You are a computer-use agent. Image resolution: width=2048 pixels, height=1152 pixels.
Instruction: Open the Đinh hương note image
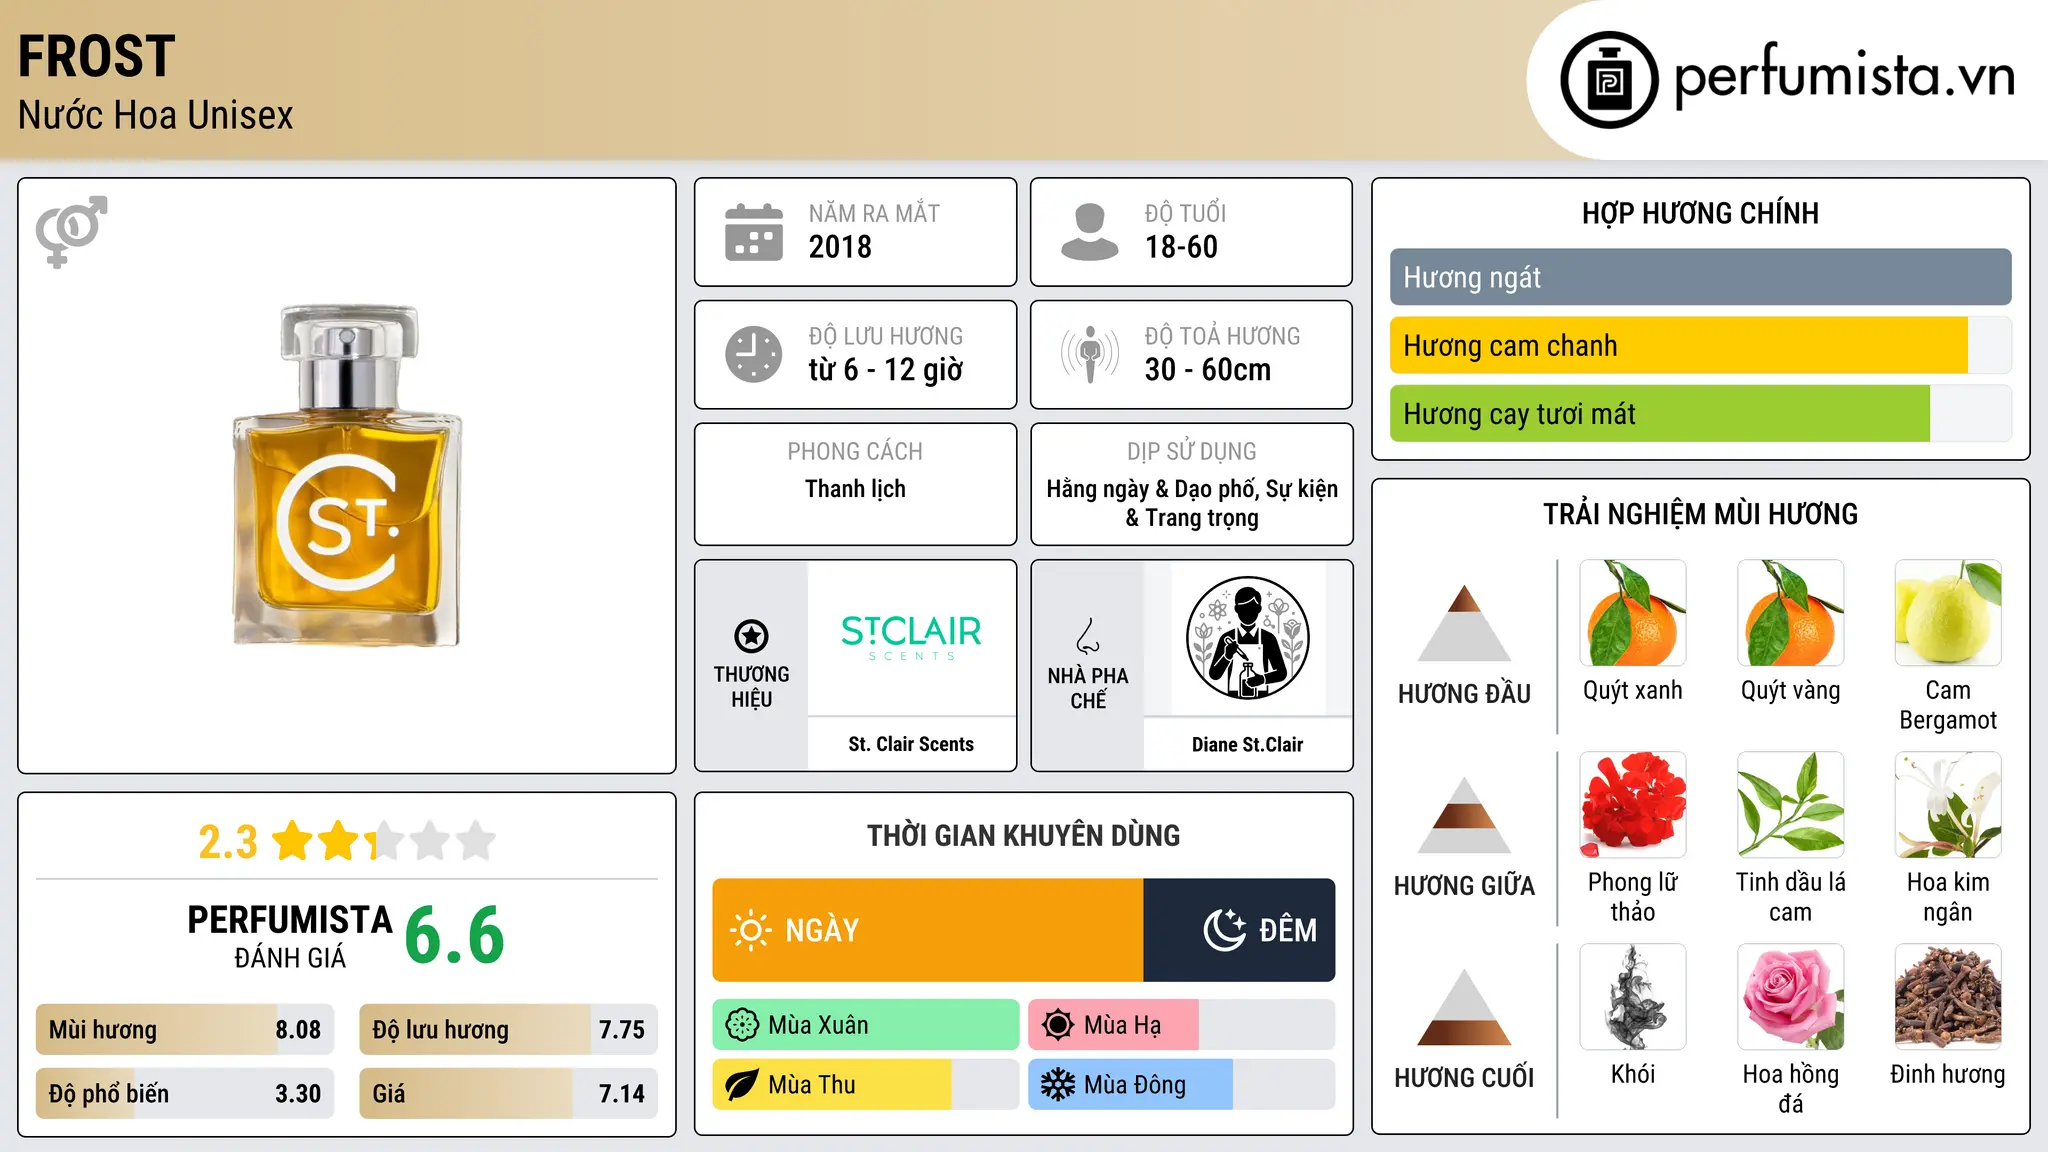[1948, 997]
